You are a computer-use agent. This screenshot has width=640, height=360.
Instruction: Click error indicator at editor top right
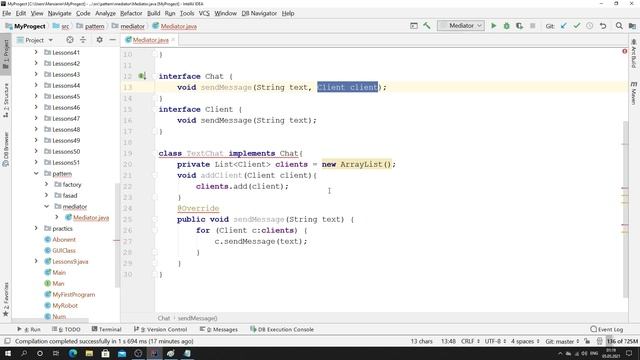point(624,51)
